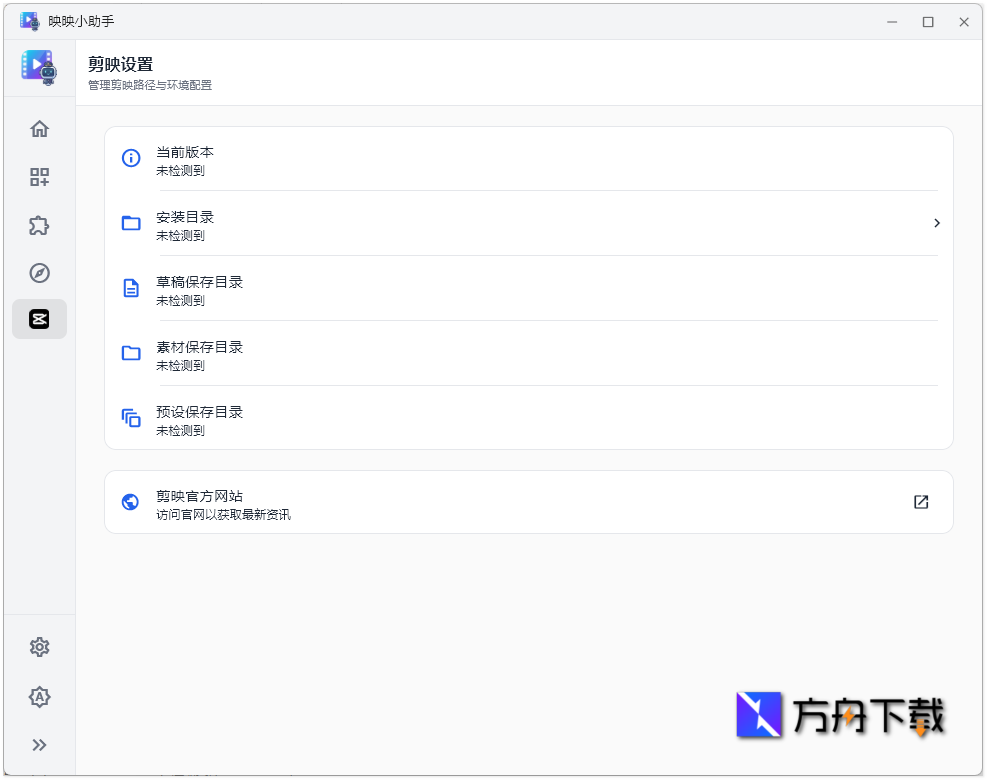
Task: Click the folder icon next to 安装目录
Action: 131,223
